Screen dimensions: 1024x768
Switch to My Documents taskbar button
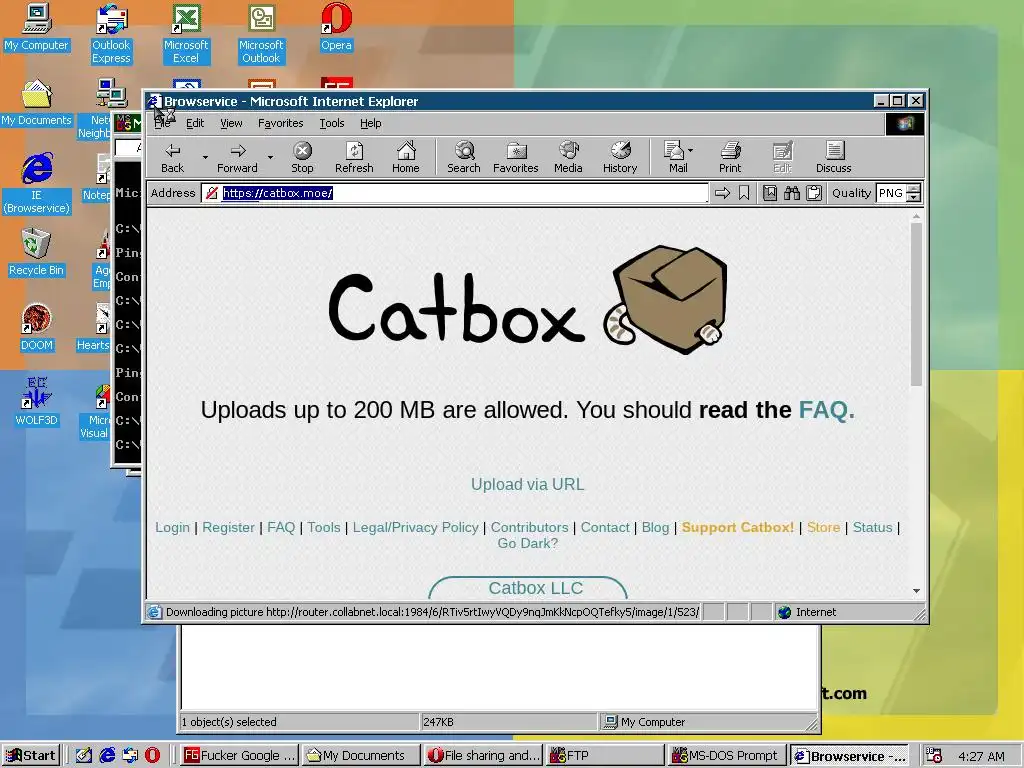point(361,756)
